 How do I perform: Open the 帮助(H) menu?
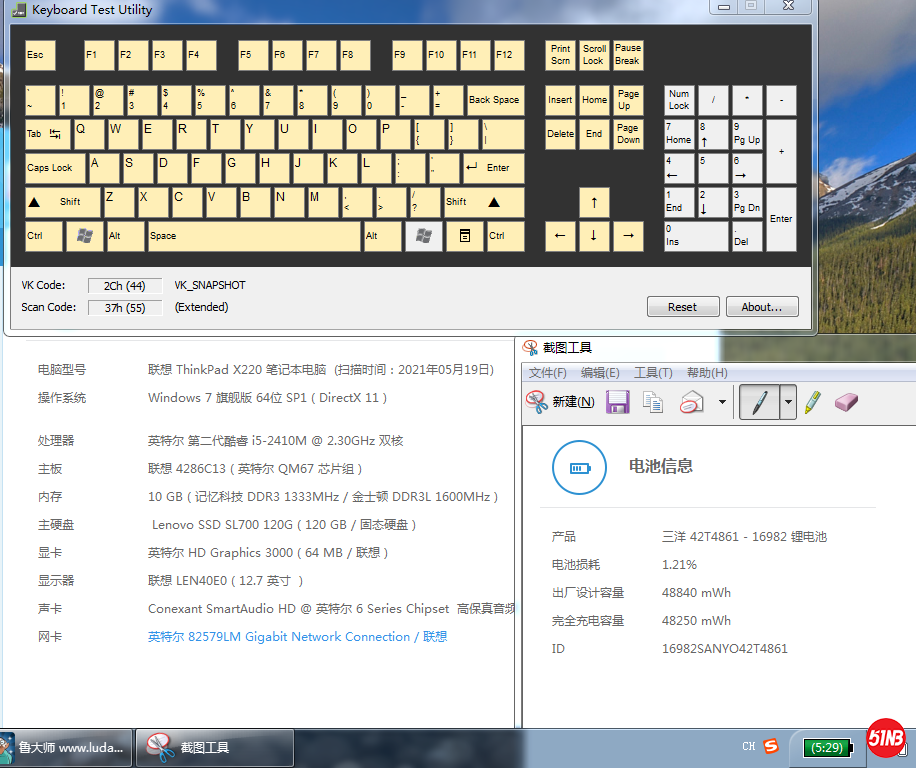706,373
